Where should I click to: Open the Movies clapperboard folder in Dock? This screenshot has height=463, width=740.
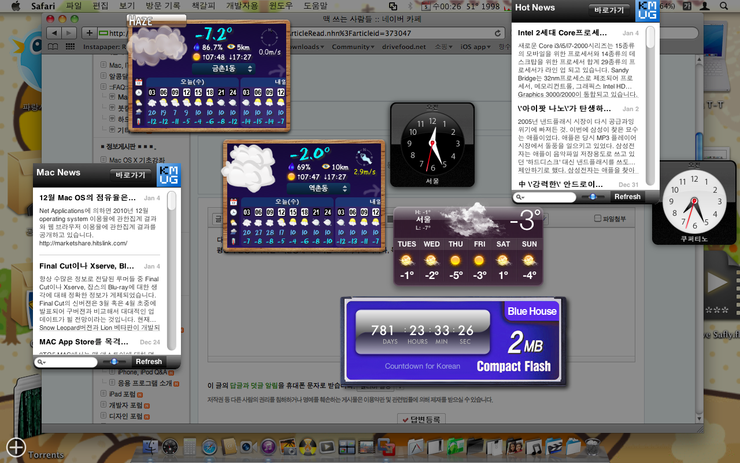(x=554, y=446)
